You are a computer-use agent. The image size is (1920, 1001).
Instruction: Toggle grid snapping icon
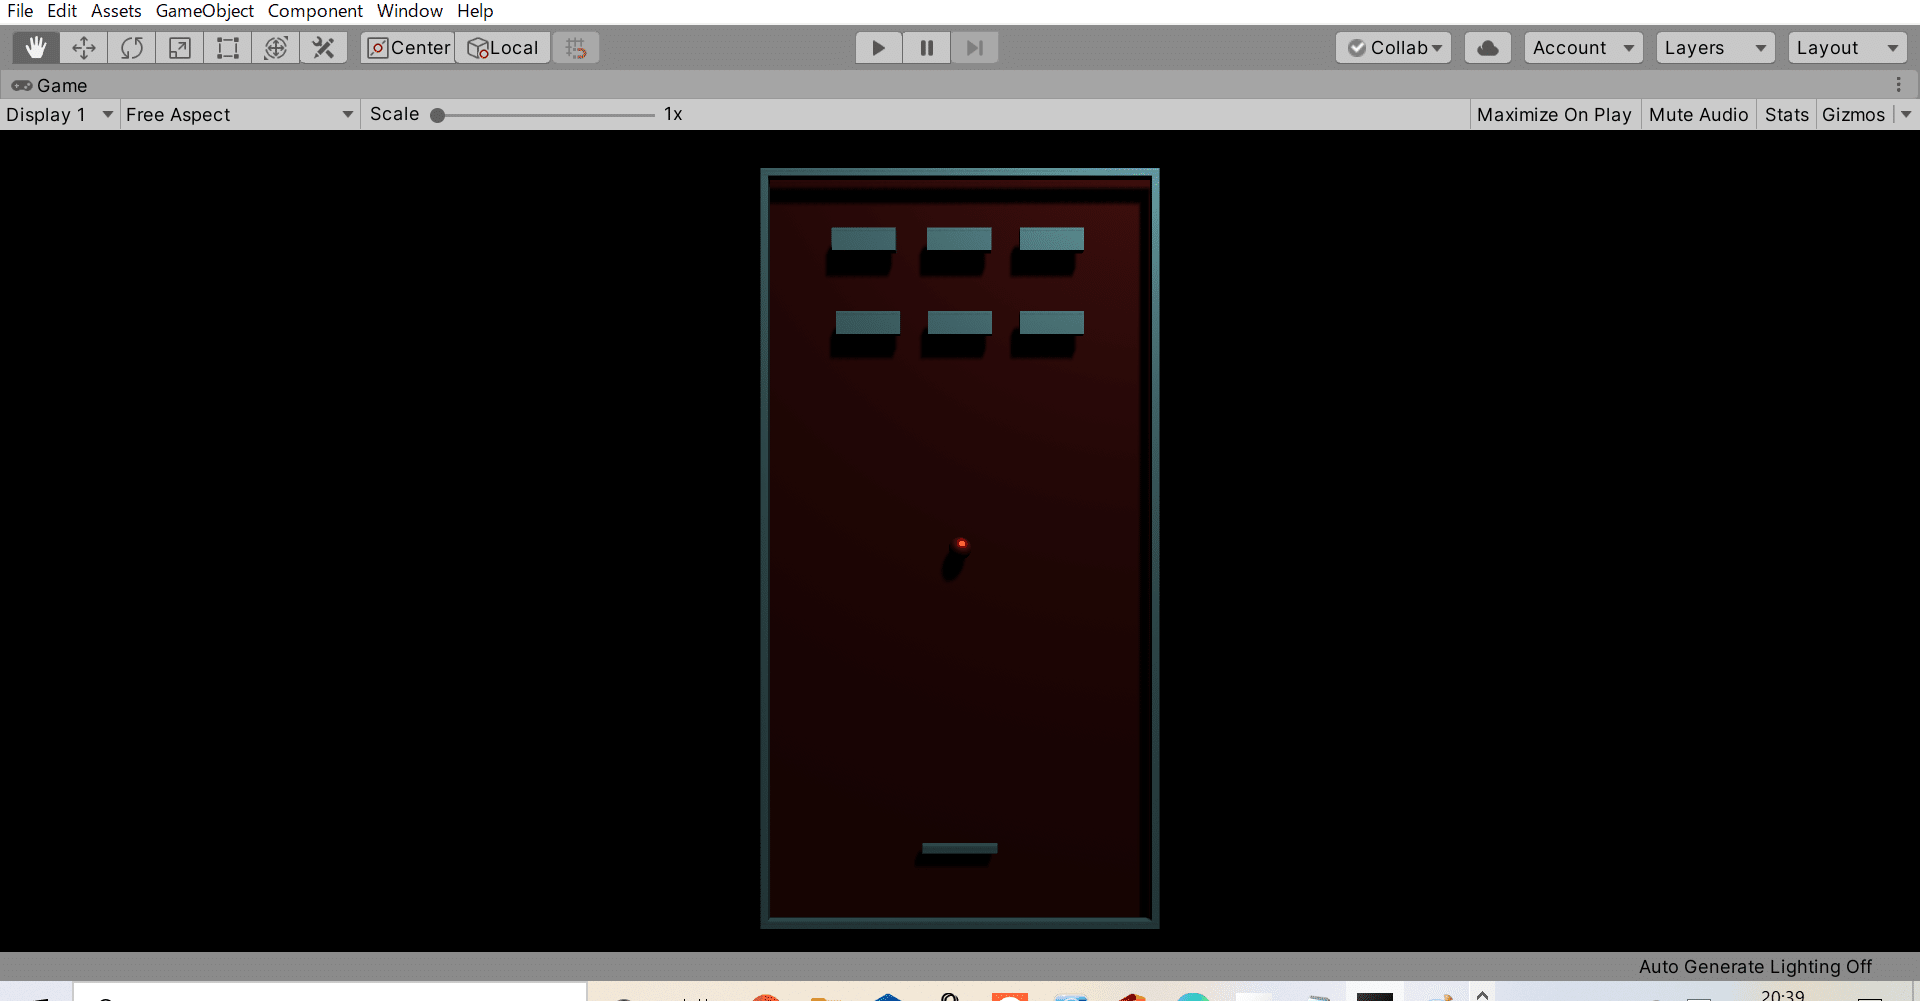(576, 48)
